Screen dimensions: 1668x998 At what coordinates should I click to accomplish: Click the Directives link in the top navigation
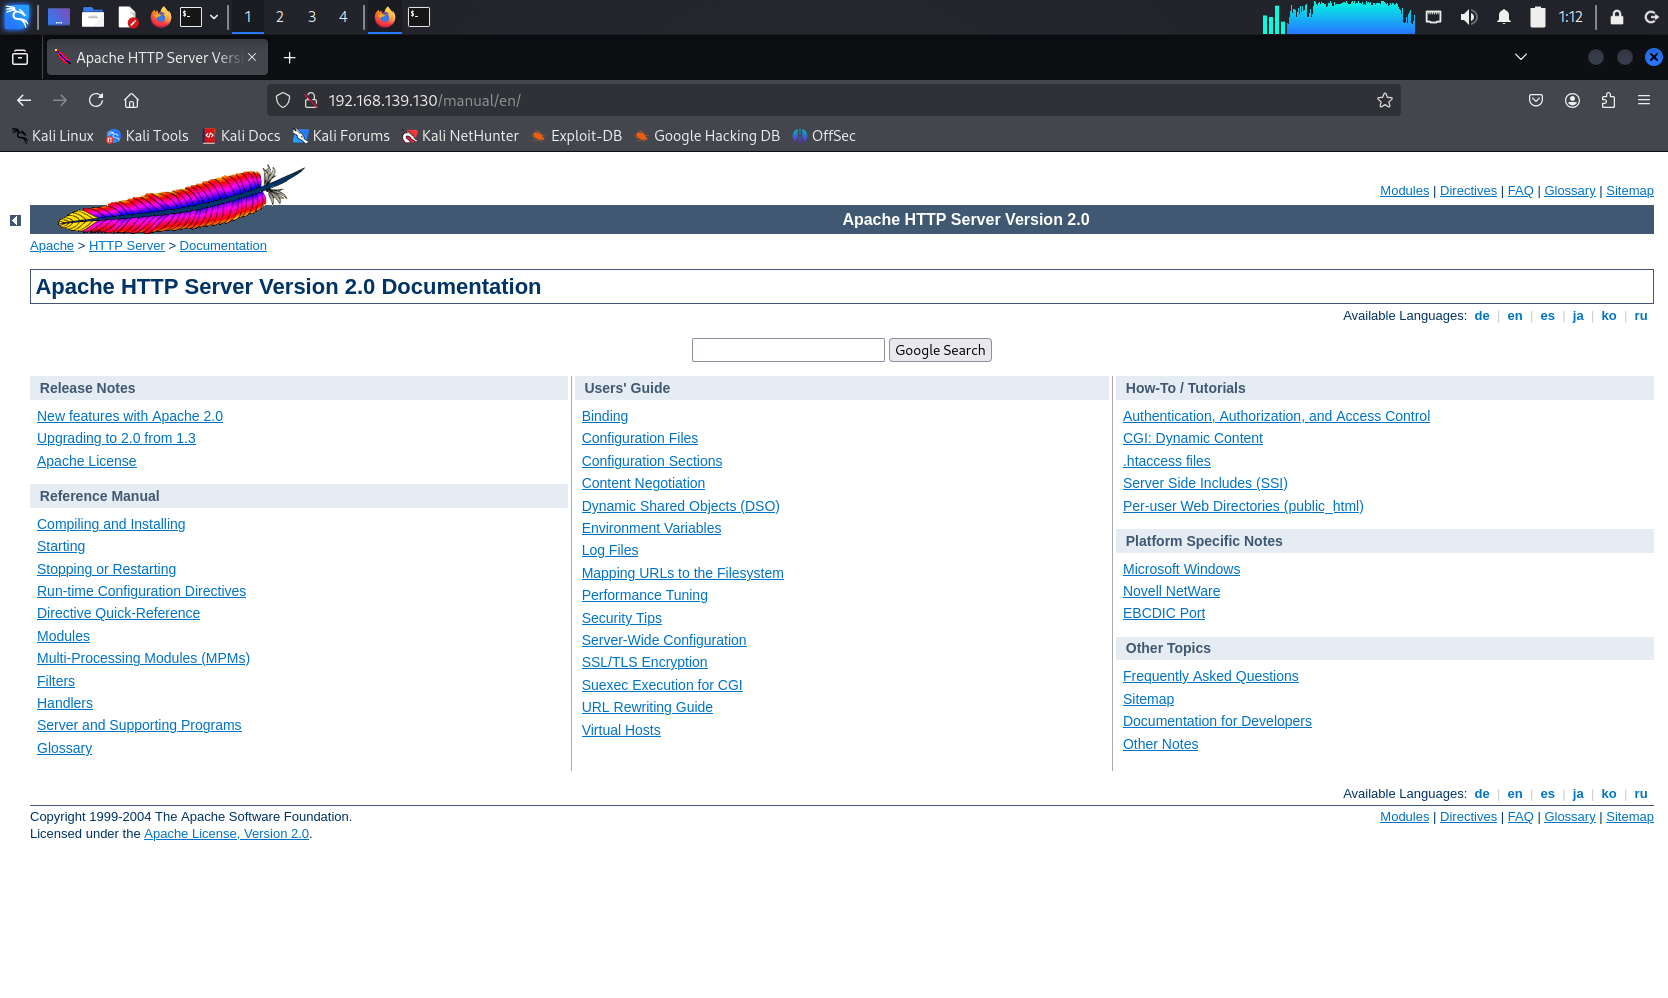(1468, 191)
